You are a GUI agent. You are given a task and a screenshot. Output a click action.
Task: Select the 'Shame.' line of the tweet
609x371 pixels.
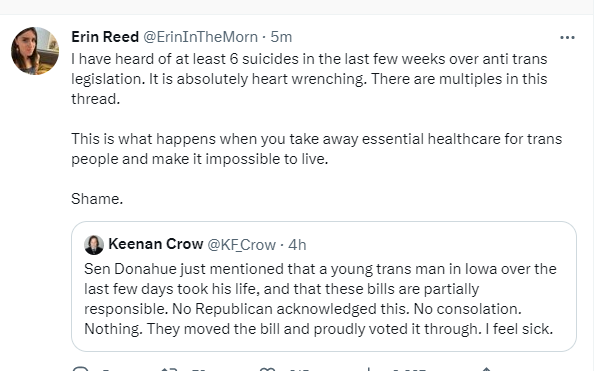tap(97, 199)
